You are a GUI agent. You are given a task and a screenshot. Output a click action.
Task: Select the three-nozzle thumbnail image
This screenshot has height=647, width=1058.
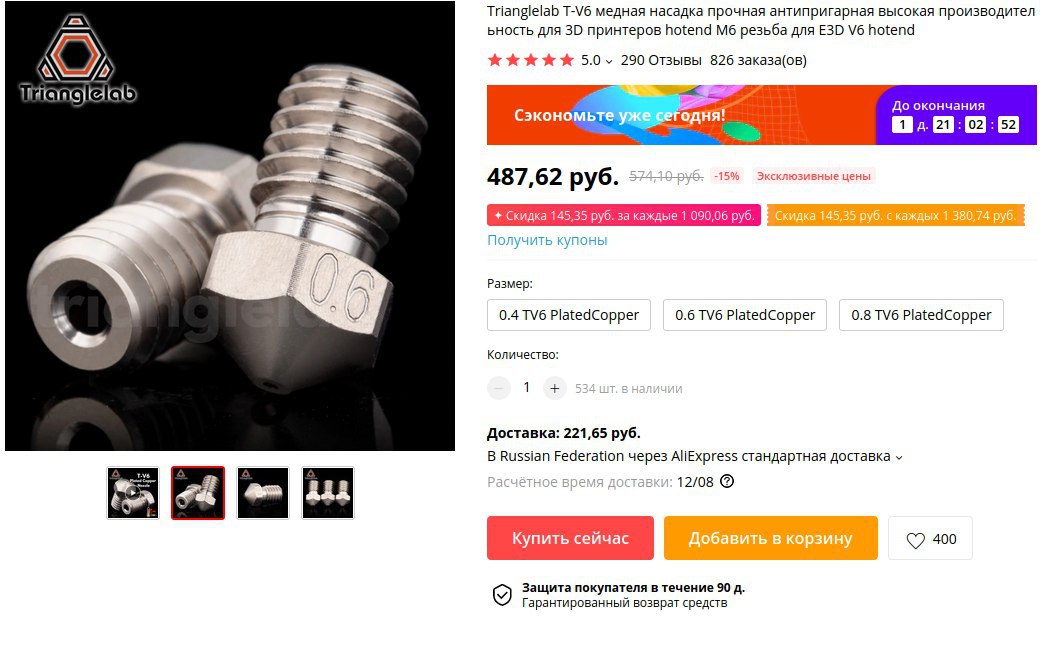pyautogui.click(x=328, y=493)
